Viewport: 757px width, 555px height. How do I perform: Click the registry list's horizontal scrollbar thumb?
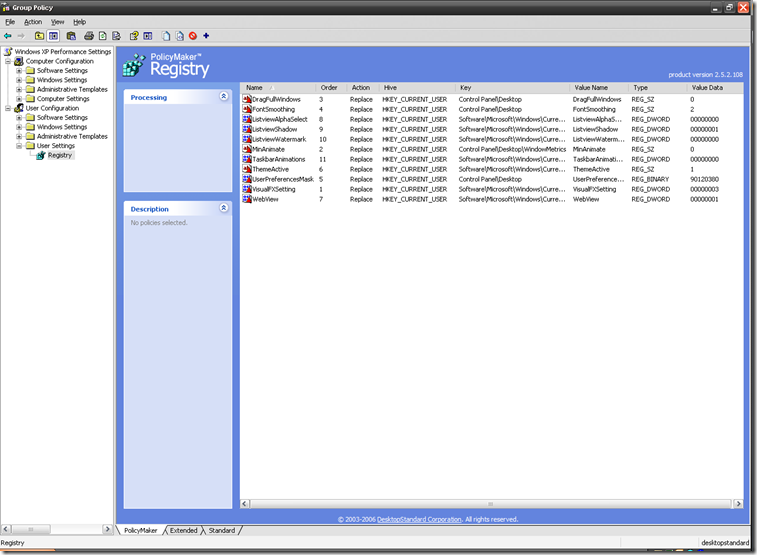[x=491, y=504]
